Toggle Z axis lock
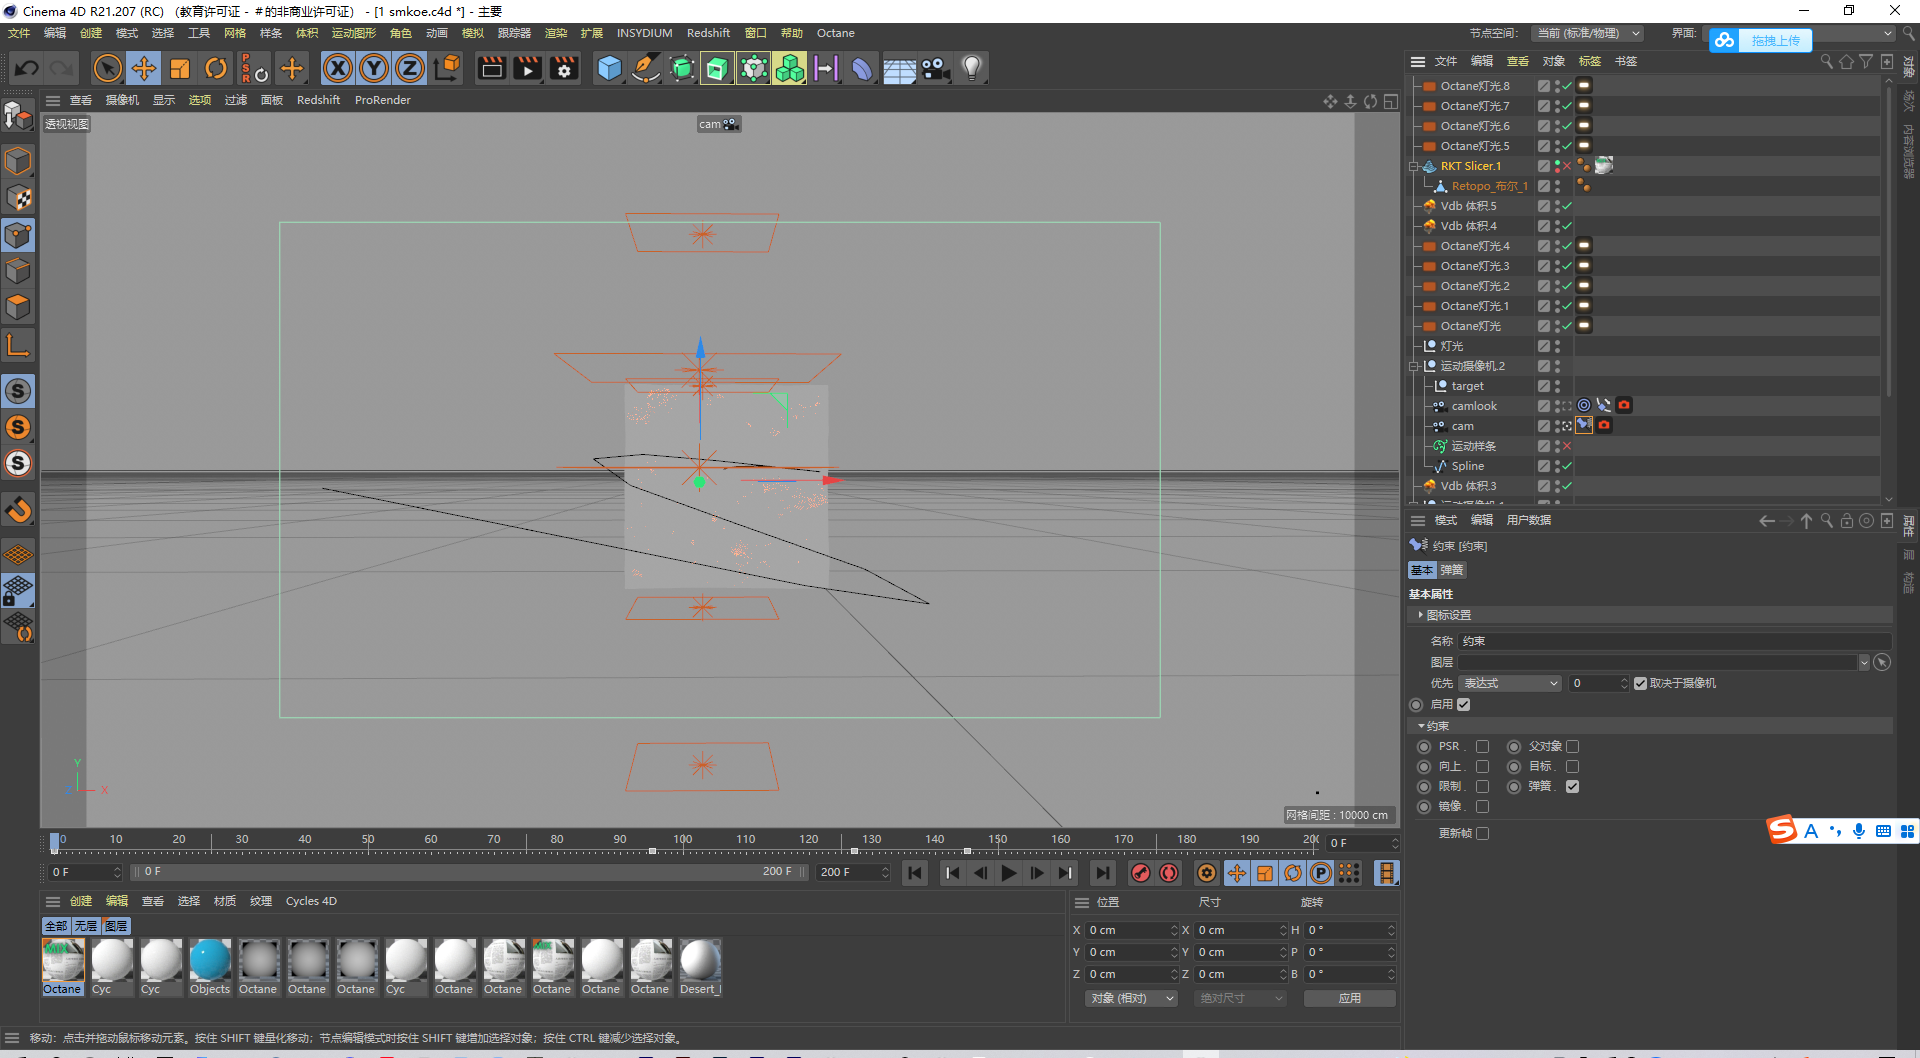The height and width of the screenshot is (1058, 1920). [x=410, y=68]
